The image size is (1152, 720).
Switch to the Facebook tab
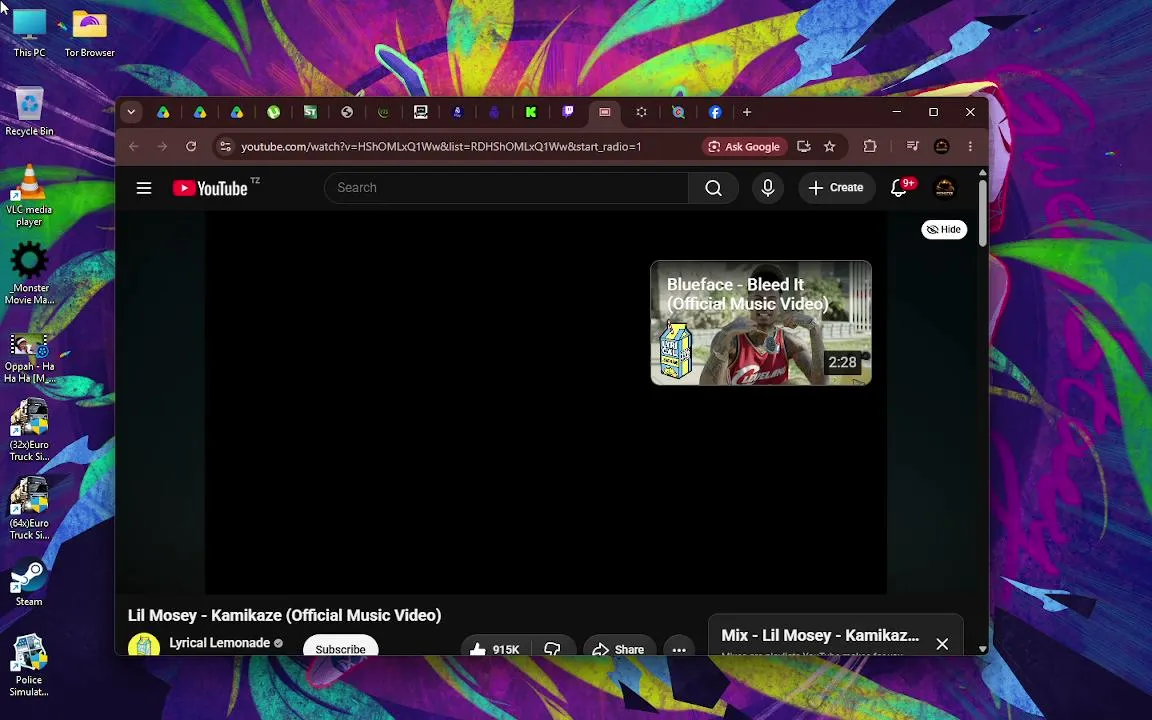[715, 112]
